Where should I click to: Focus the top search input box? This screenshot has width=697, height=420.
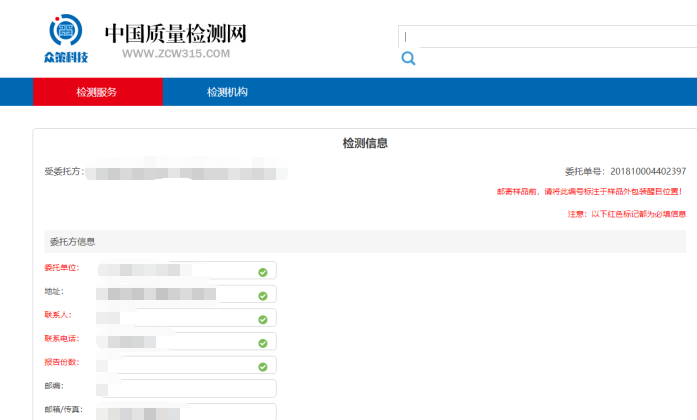coord(548,37)
